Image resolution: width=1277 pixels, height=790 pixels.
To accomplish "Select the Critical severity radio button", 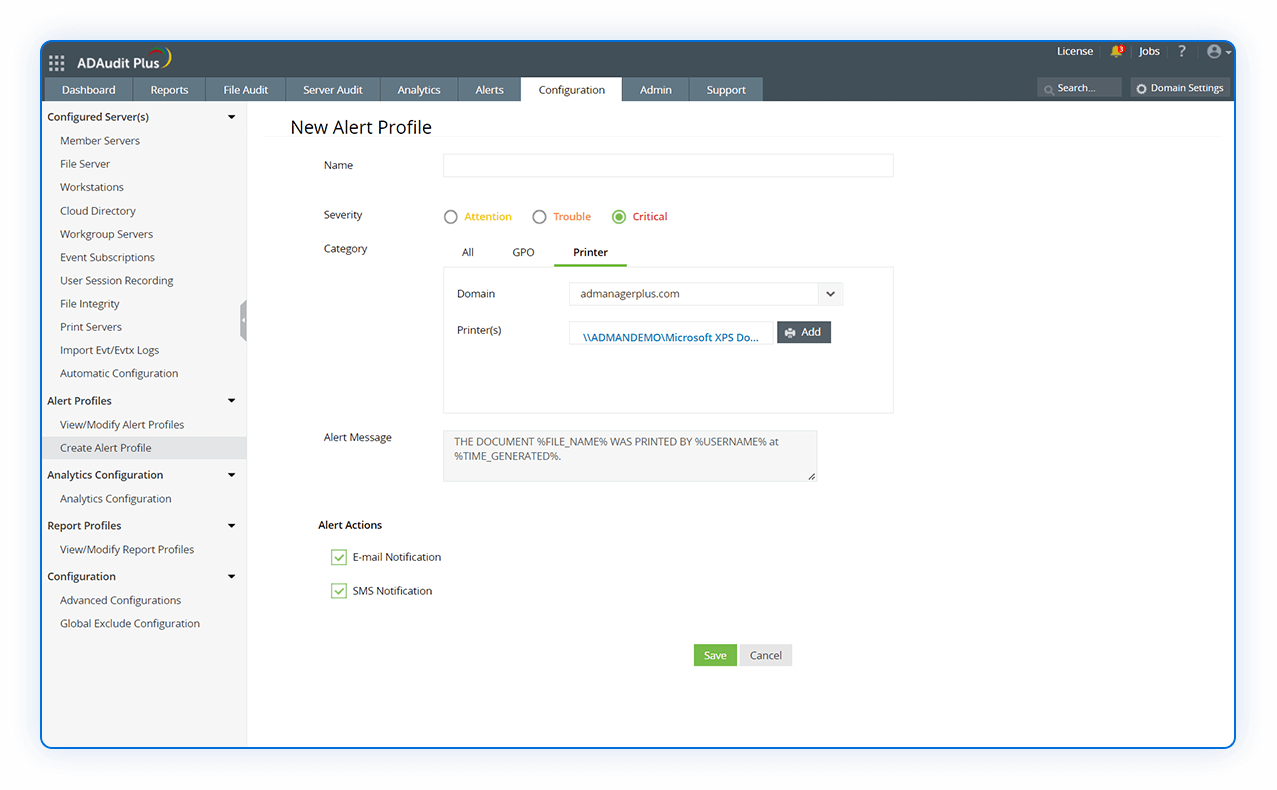I will coord(619,217).
